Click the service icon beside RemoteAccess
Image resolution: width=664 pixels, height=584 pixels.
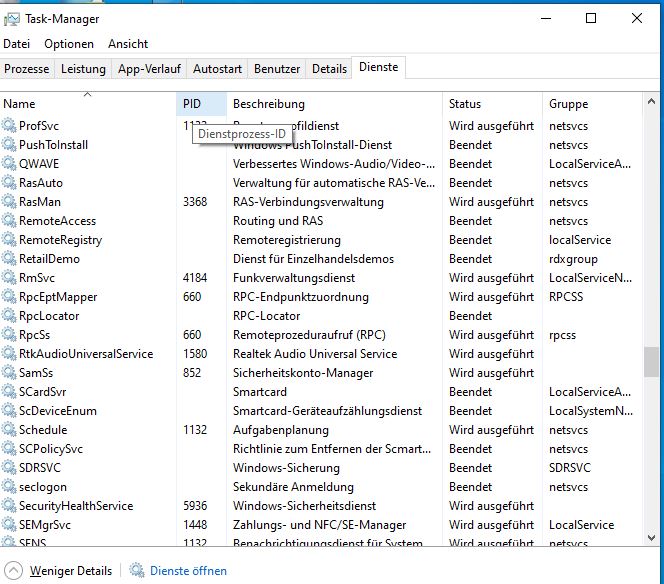9,221
